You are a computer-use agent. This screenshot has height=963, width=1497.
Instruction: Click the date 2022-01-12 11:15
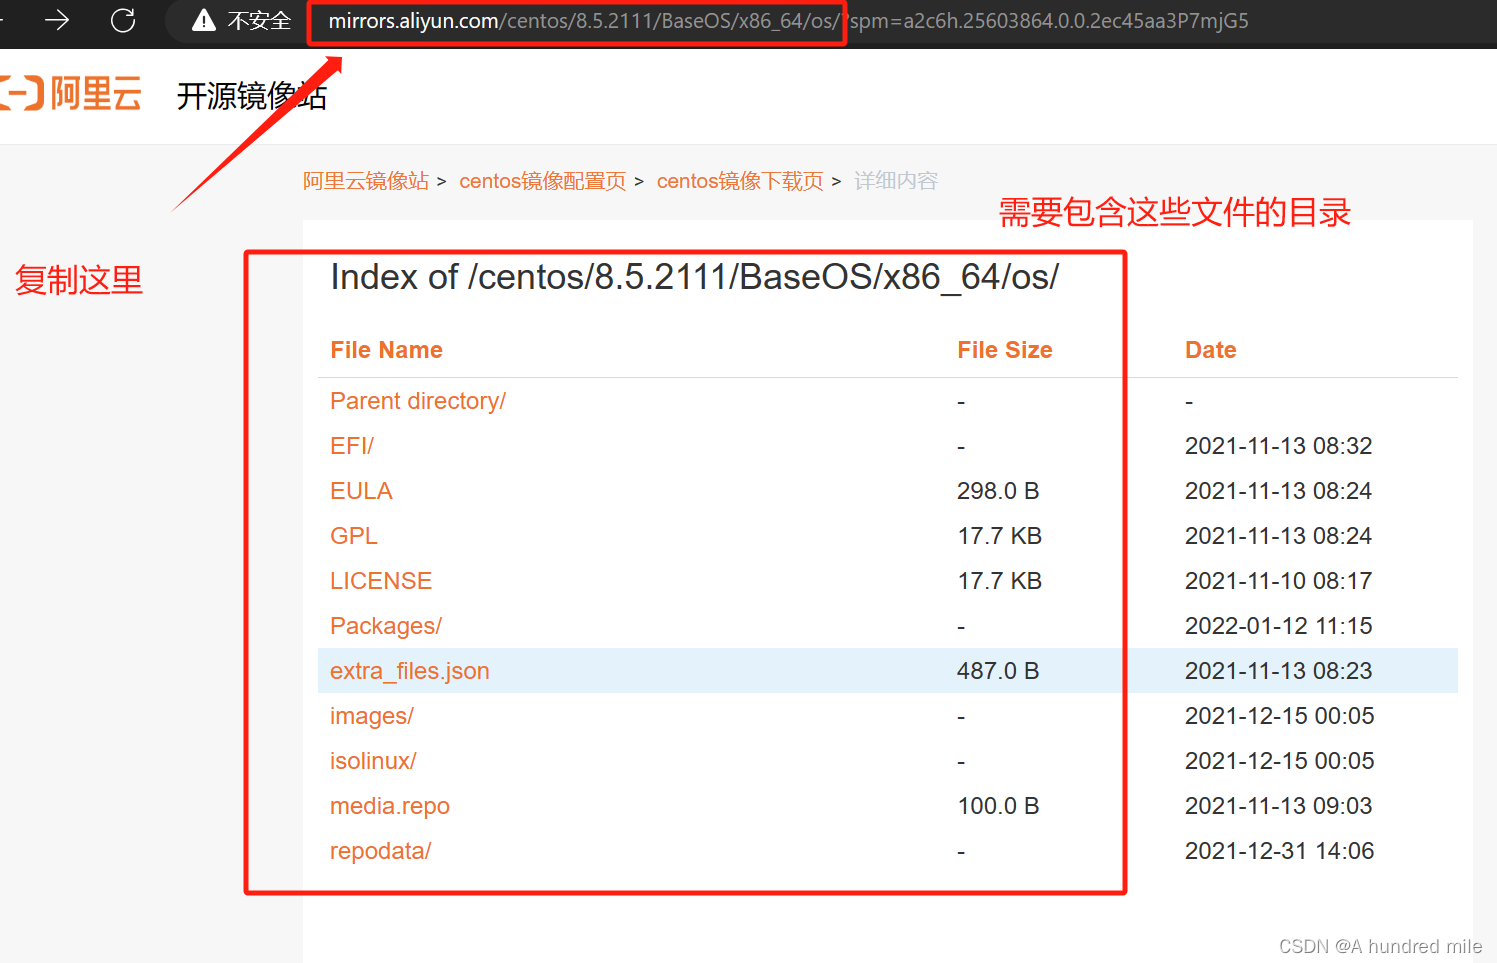[x=1279, y=626]
